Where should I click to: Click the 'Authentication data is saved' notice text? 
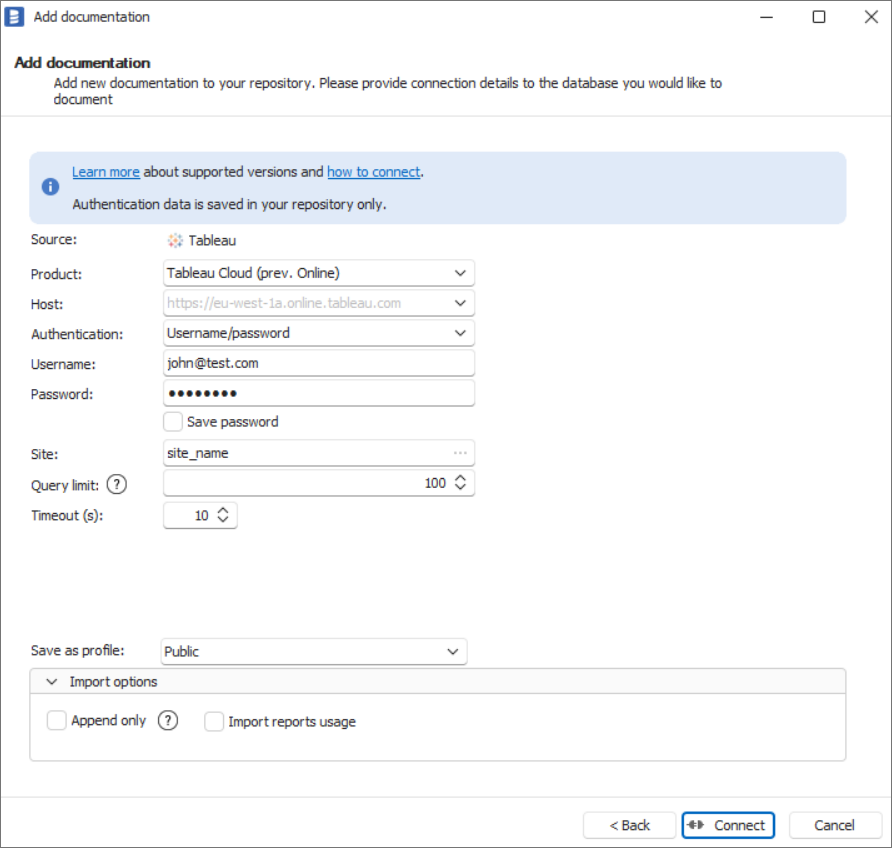click(229, 204)
